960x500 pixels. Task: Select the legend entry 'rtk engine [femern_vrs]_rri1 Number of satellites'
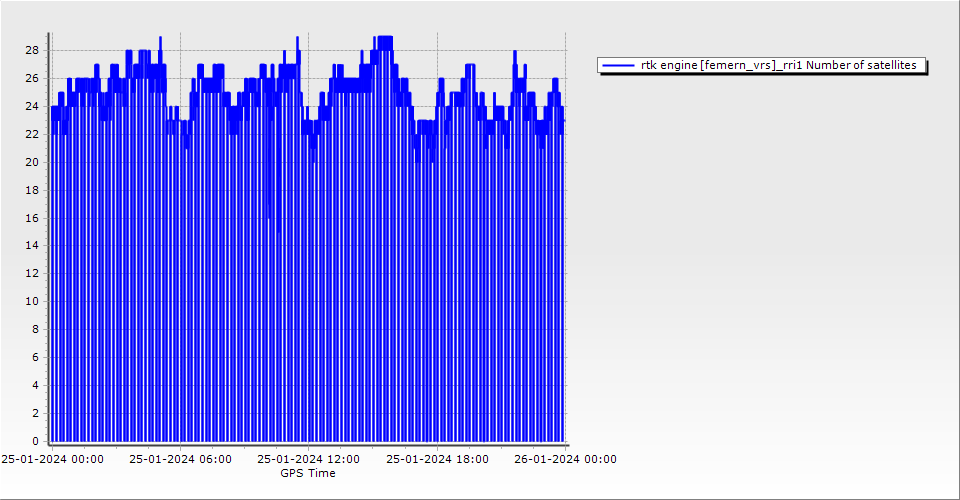(778, 65)
